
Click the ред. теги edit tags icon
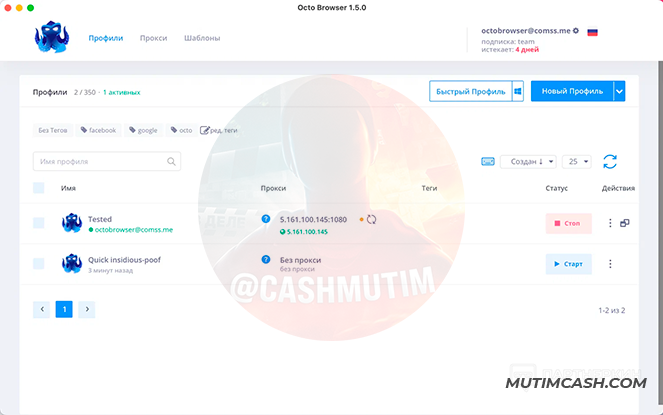204,130
